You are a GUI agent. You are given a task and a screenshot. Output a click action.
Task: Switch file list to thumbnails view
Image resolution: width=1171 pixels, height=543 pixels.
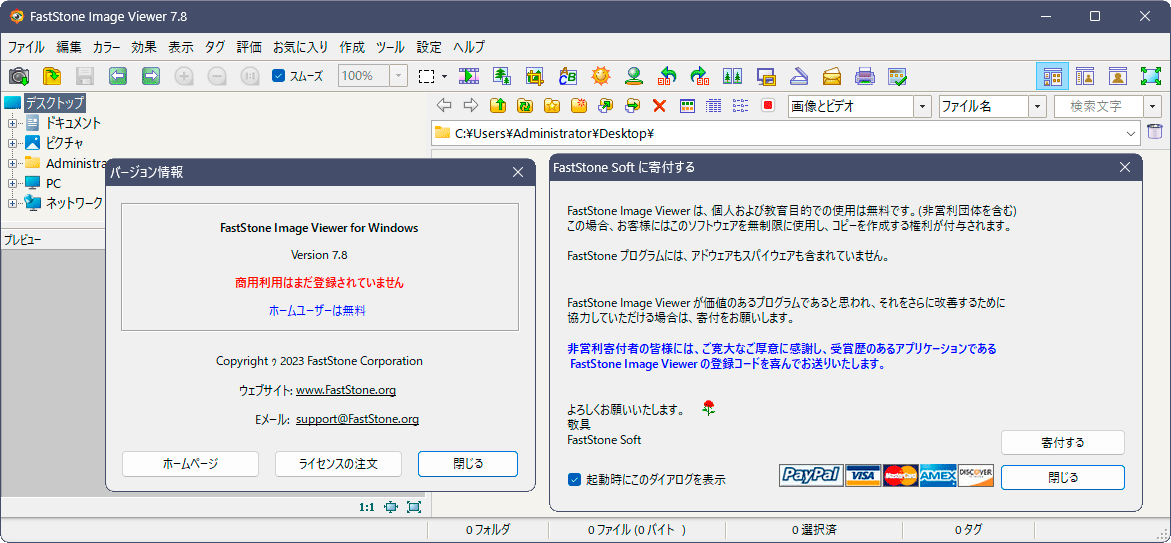[686, 106]
